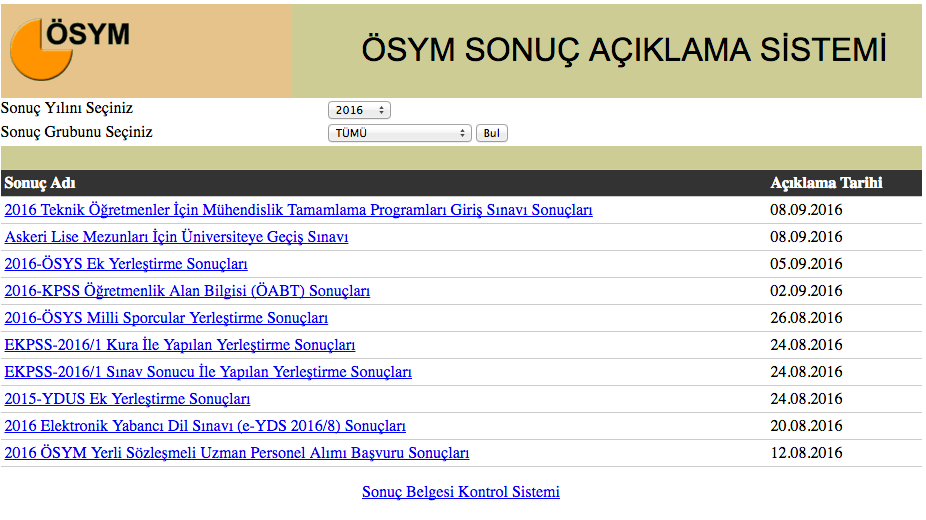Open Askeri Lise Mezunları Üniversiteye Geçiş Sınavı link
The width and height of the screenshot is (926, 520).
tap(176, 237)
